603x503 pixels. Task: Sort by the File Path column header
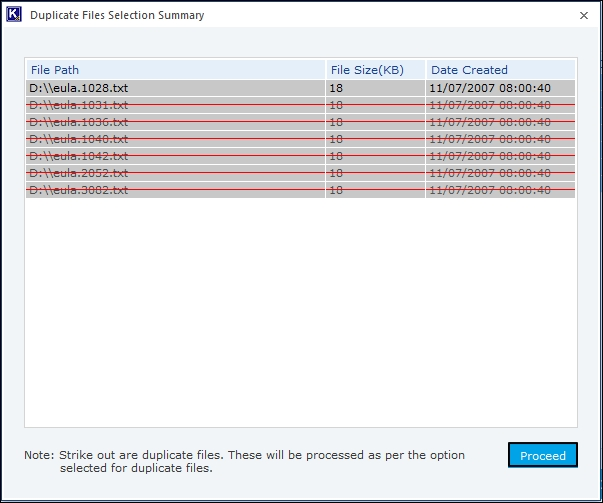click(x=176, y=70)
